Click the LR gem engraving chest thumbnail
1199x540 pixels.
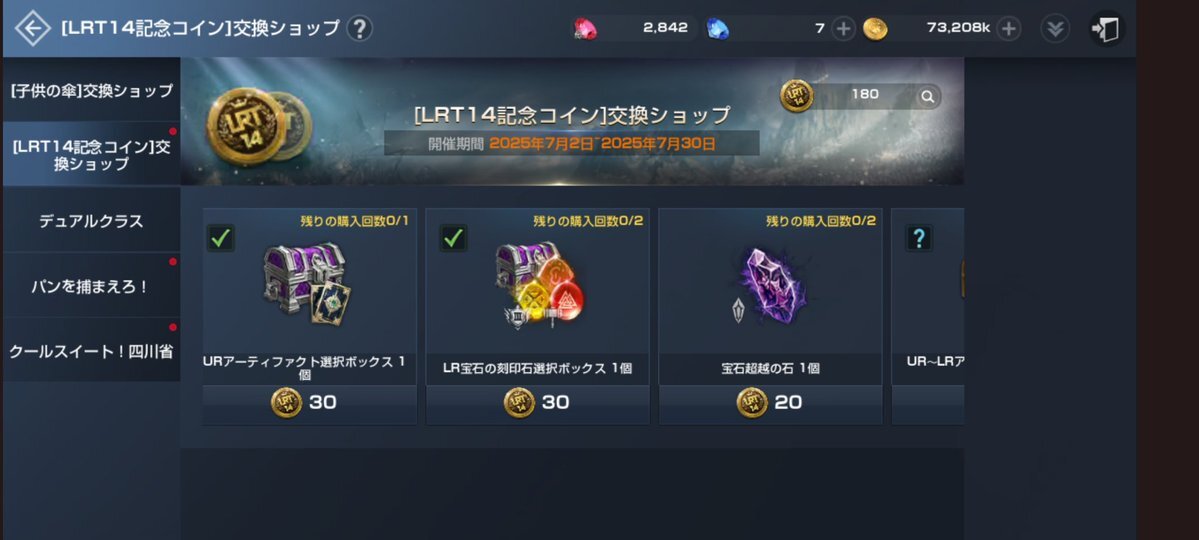tap(538, 283)
